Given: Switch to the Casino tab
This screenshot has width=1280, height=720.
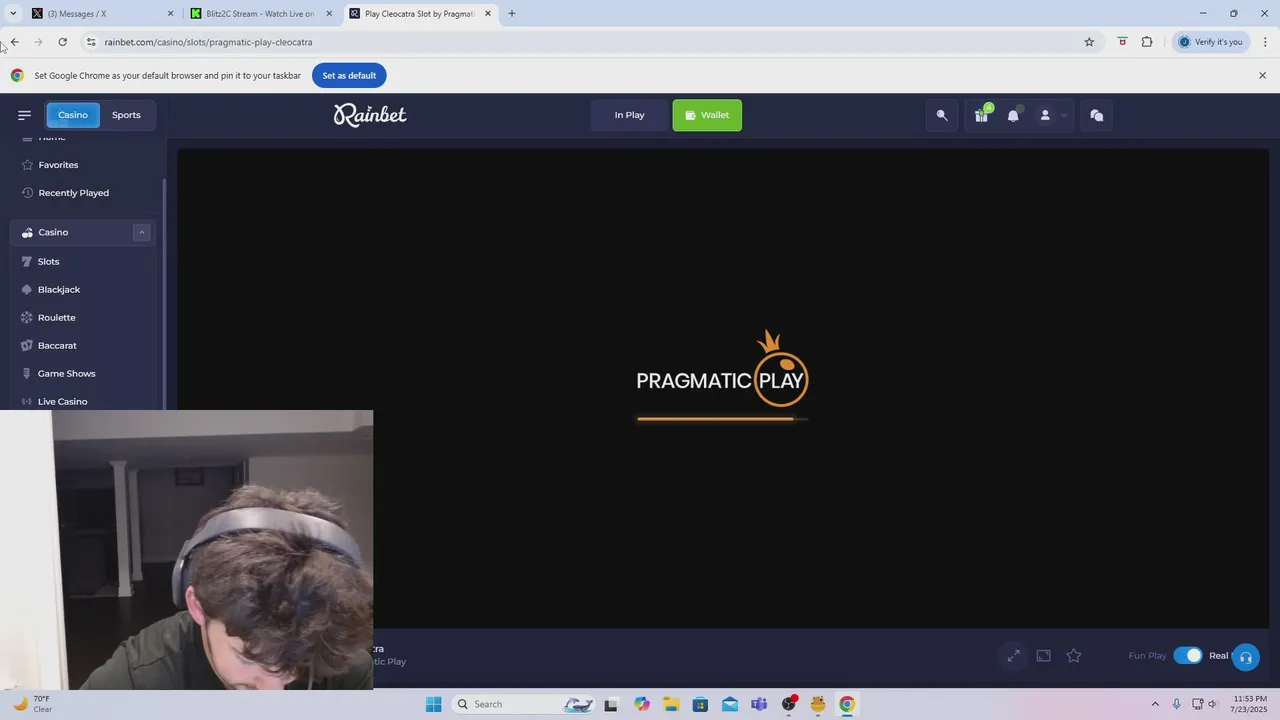Looking at the screenshot, I should [73, 115].
